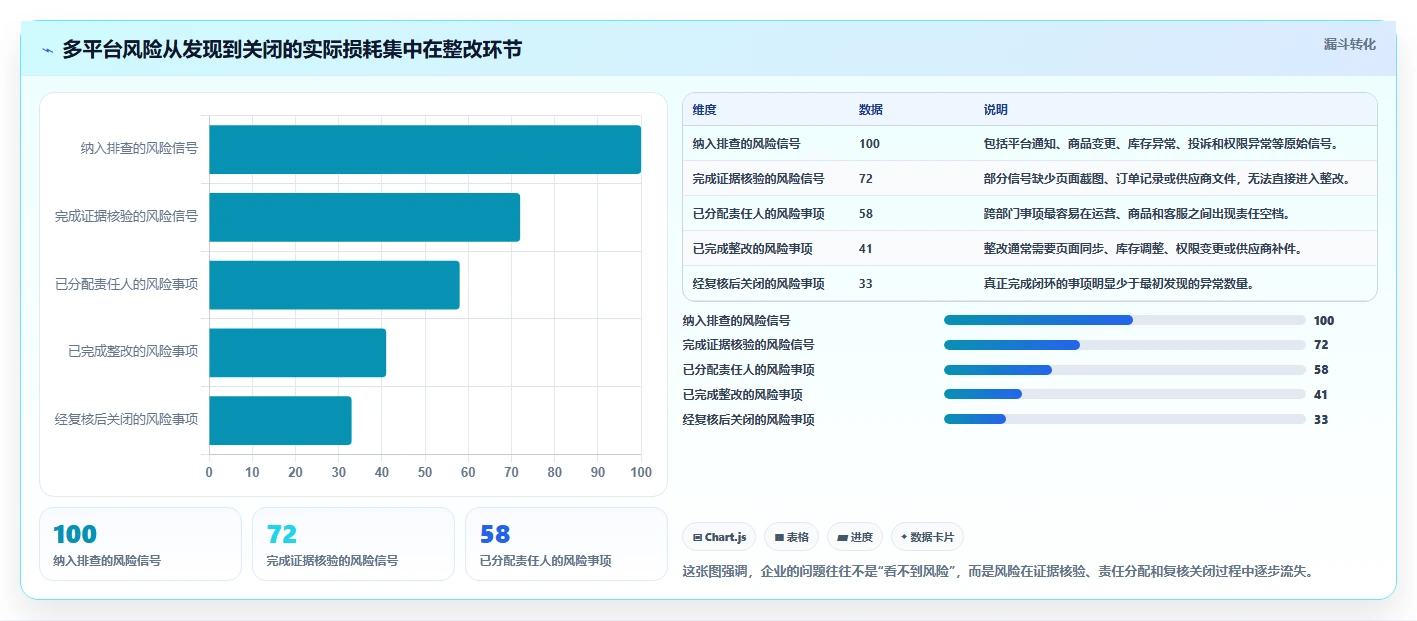
Task: Click description starting 部分信号缺少页面截图
Action: click(1167, 179)
